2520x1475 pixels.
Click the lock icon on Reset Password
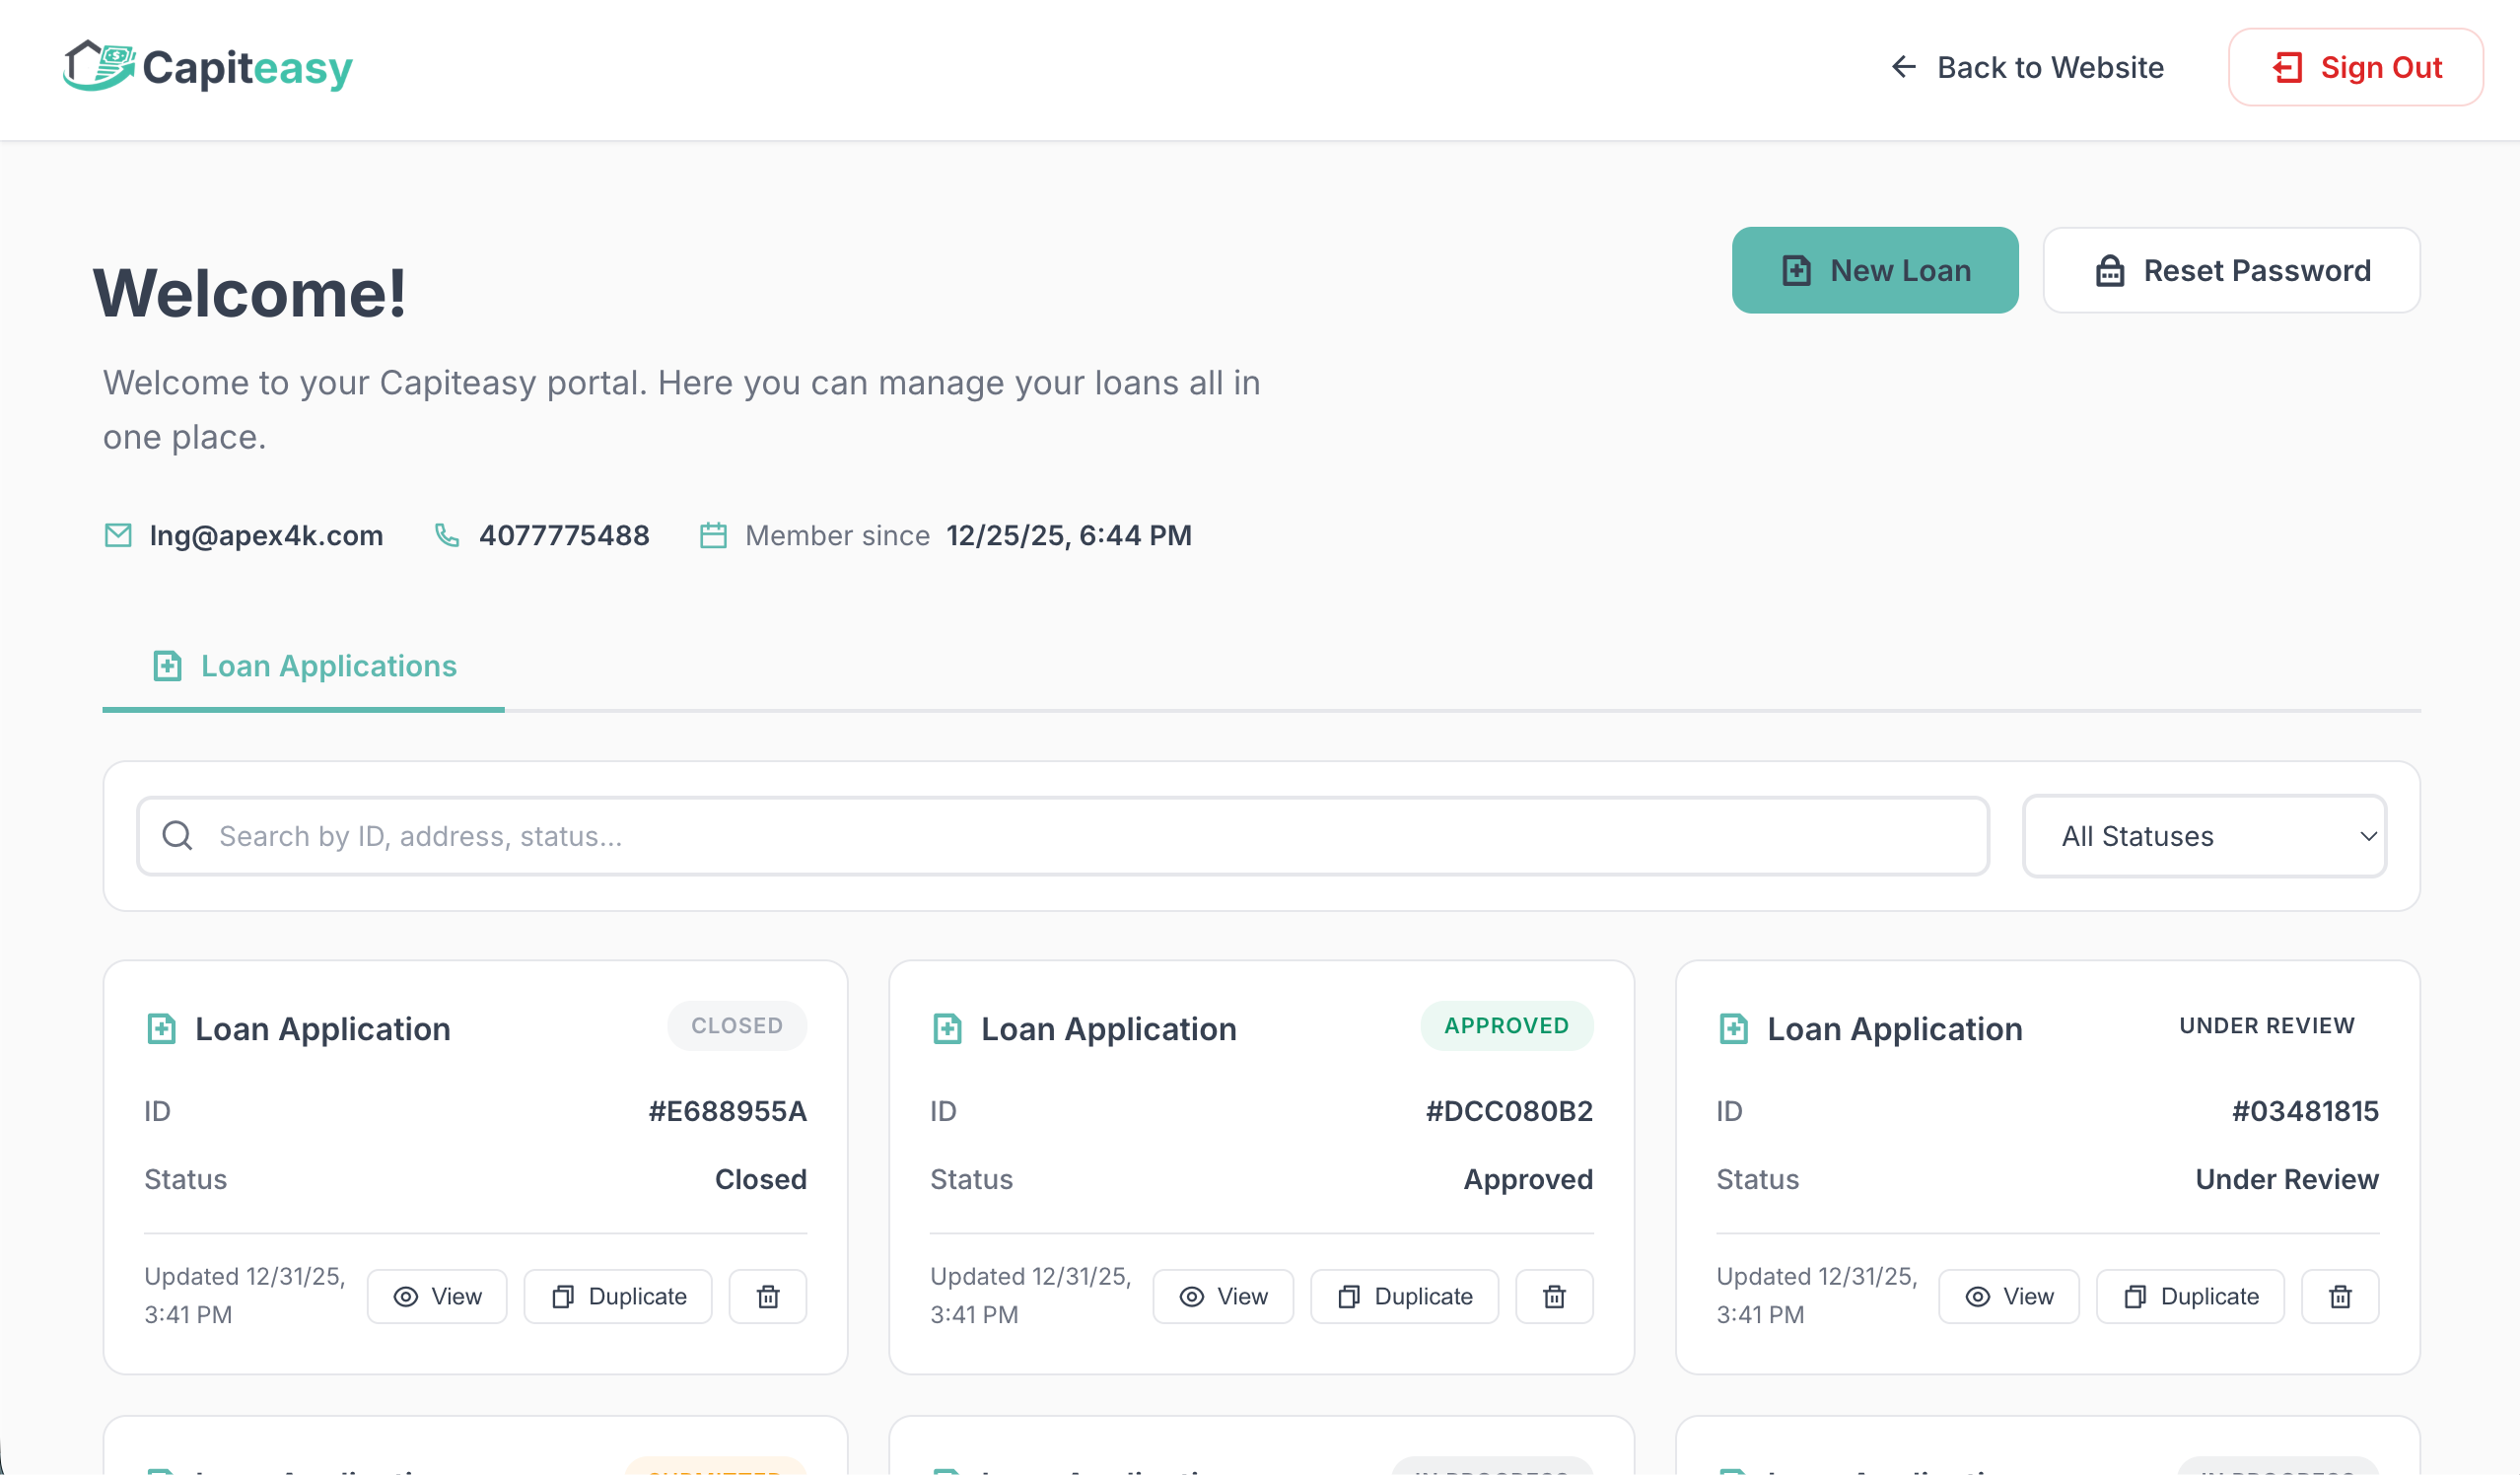(x=2110, y=269)
